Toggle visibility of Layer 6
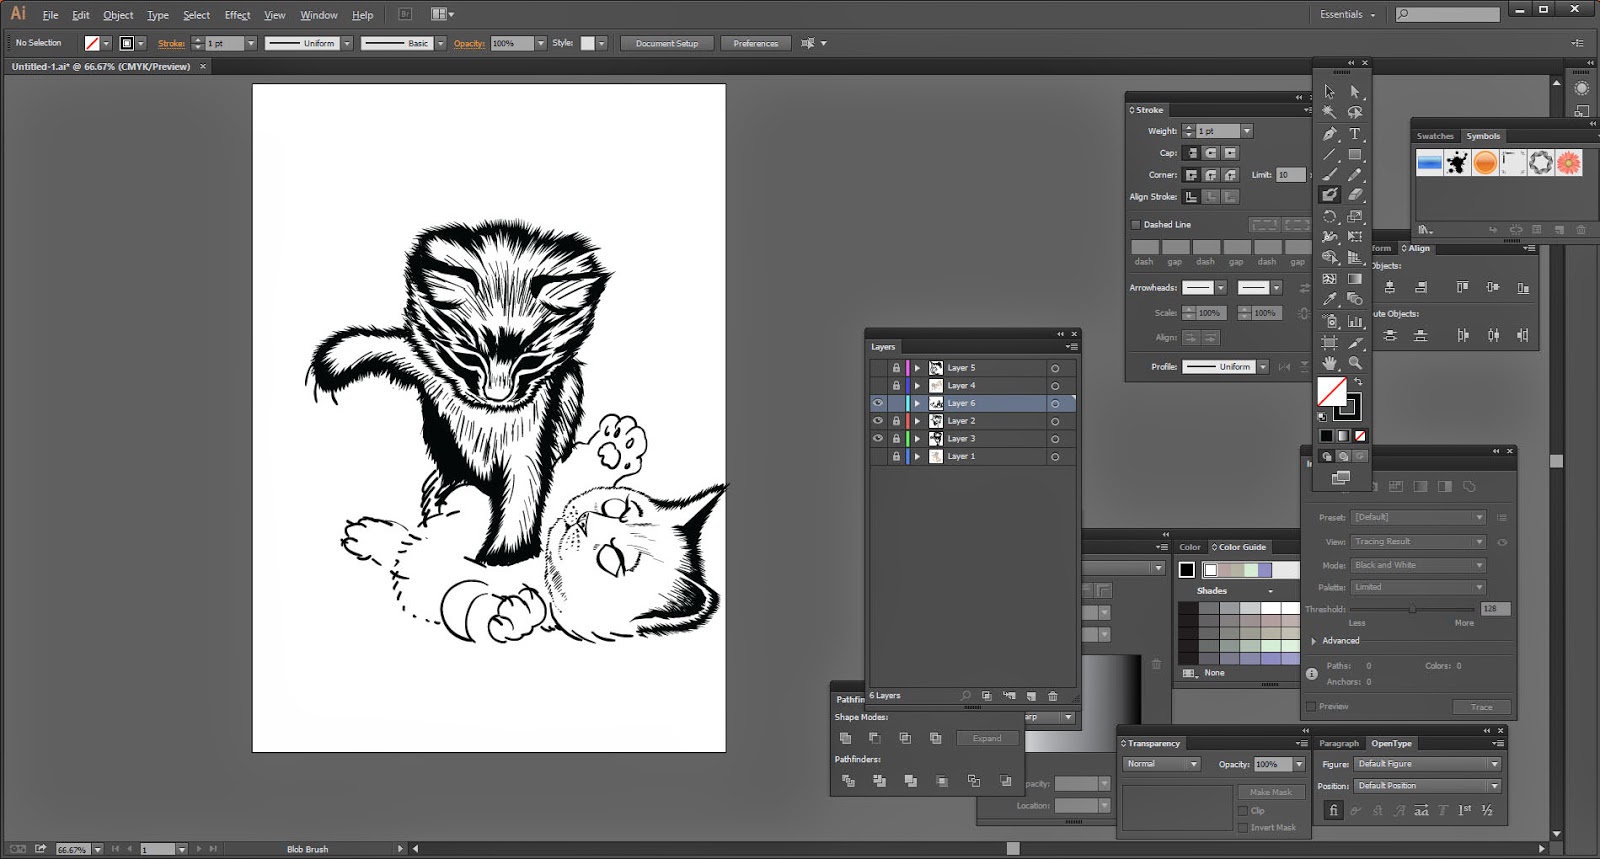This screenshot has height=859, width=1600. pyautogui.click(x=878, y=403)
